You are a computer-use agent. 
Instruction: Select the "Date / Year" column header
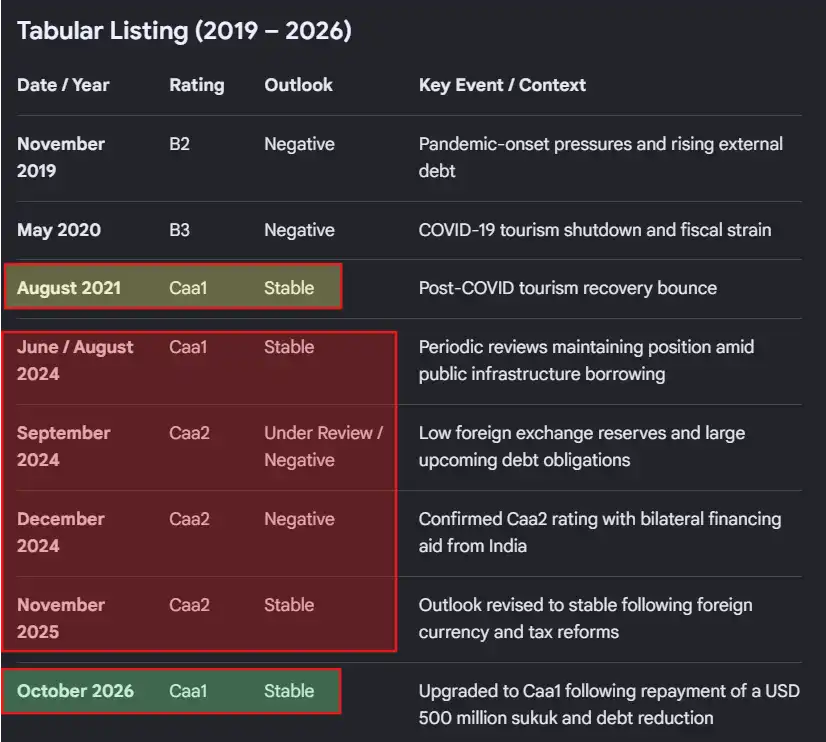tap(63, 85)
